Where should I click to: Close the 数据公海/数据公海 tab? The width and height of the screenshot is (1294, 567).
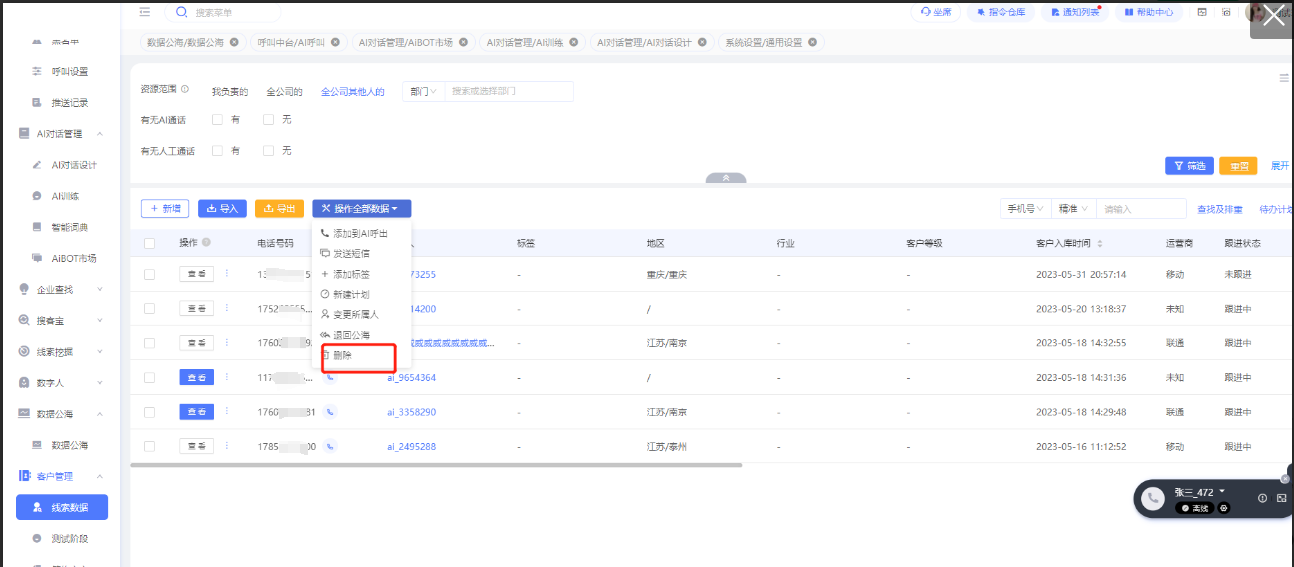(x=234, y=42)
